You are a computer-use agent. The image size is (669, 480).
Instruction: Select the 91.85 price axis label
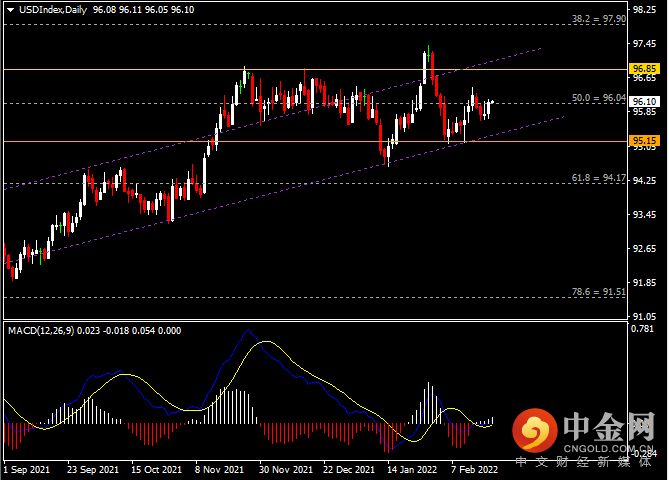[644, 282]
